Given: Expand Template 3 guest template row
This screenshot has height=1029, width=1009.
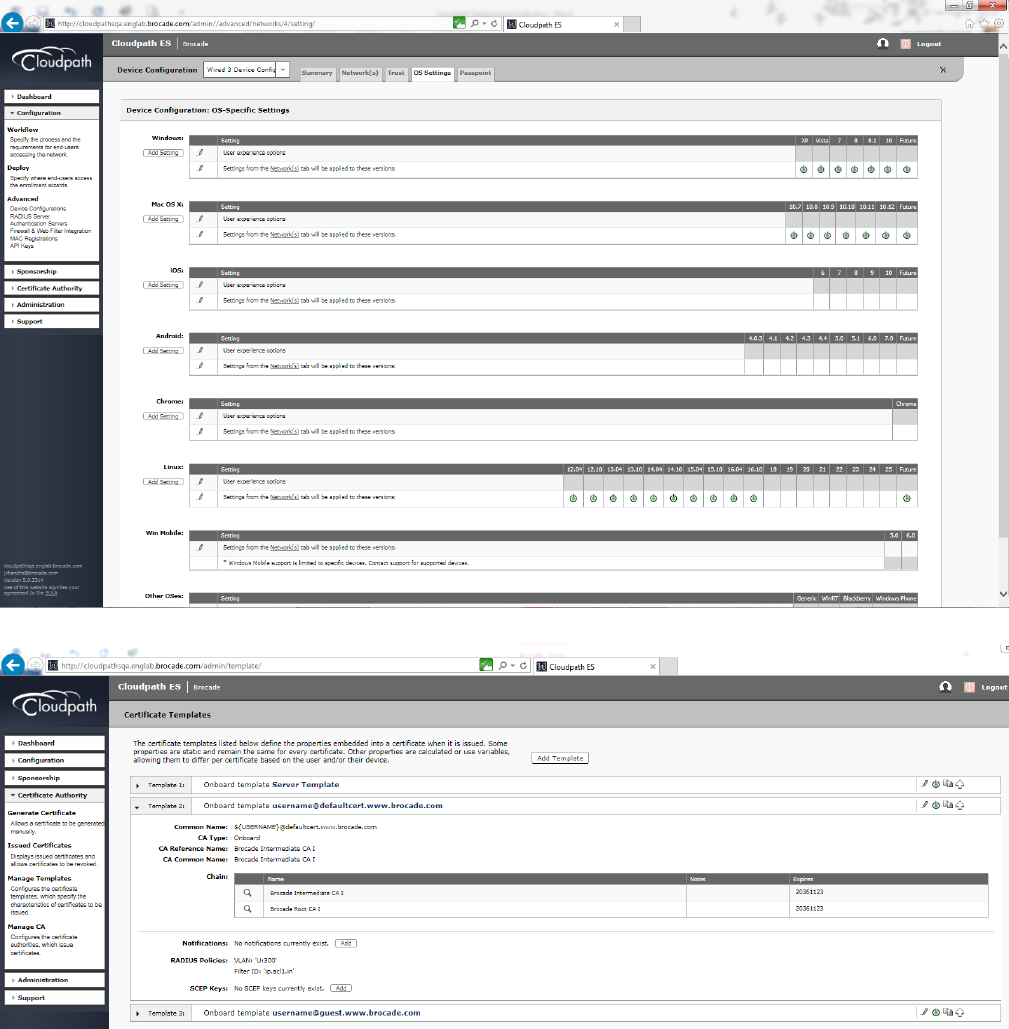Looking at the screenshot, I should click(x=137, y=1014).
